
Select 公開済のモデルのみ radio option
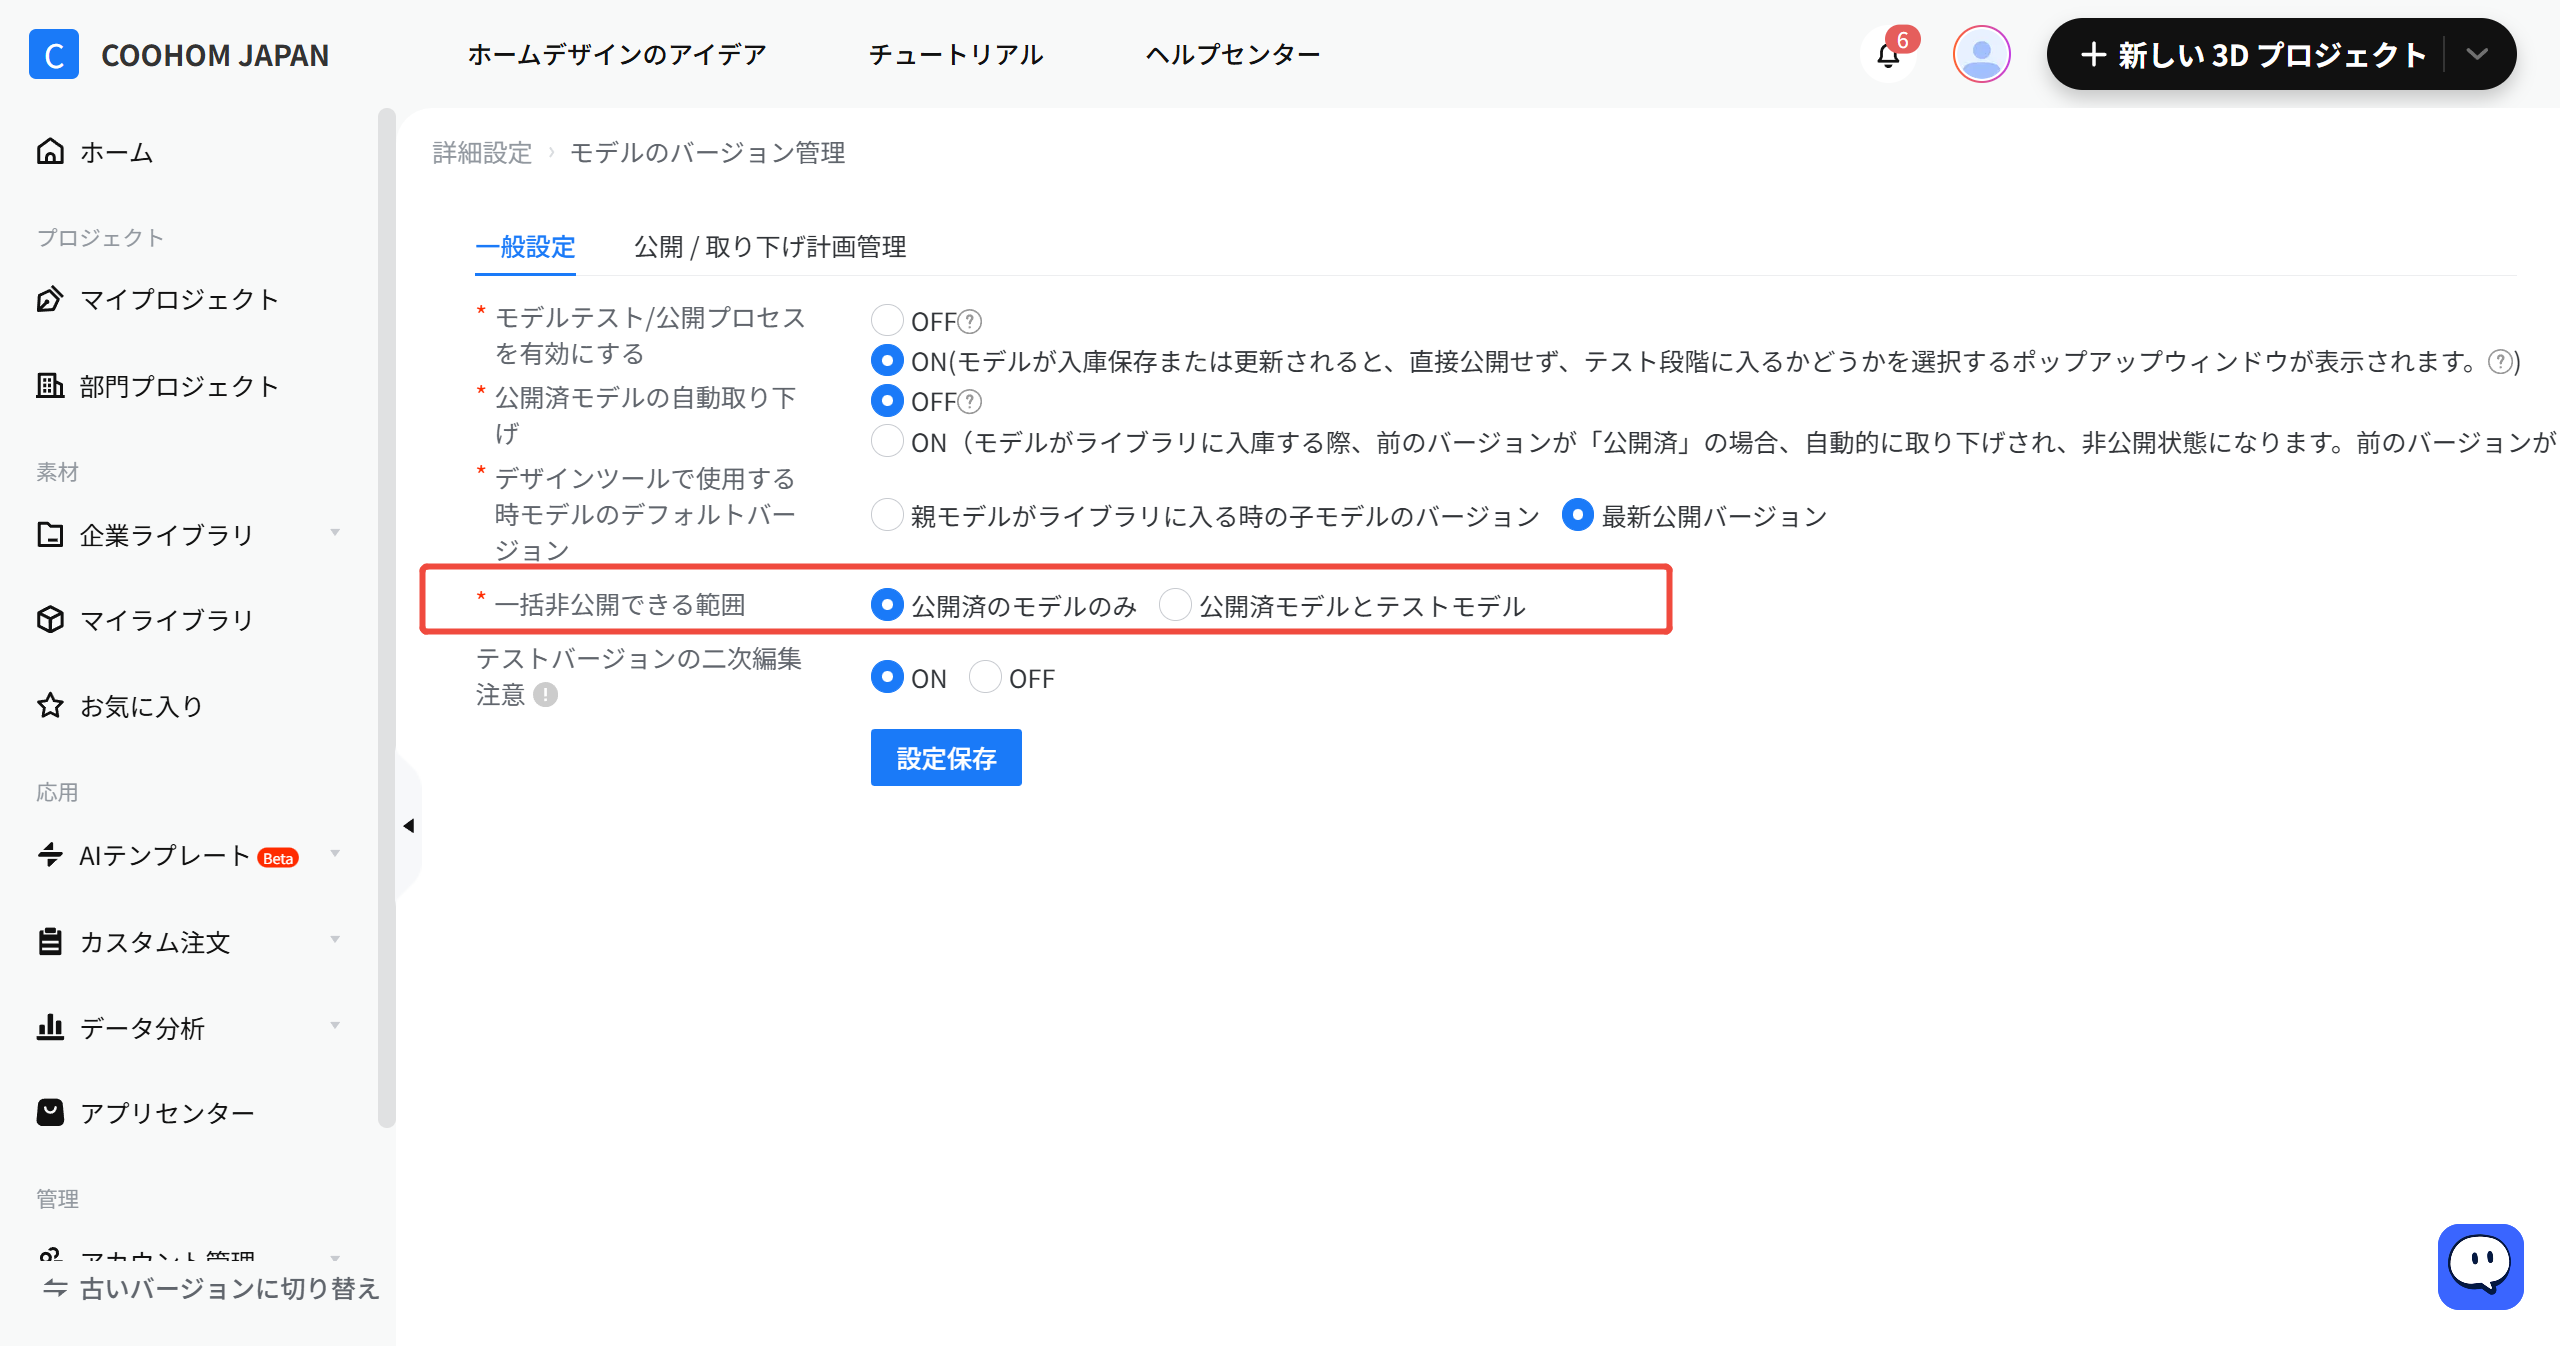click(887, 604)
